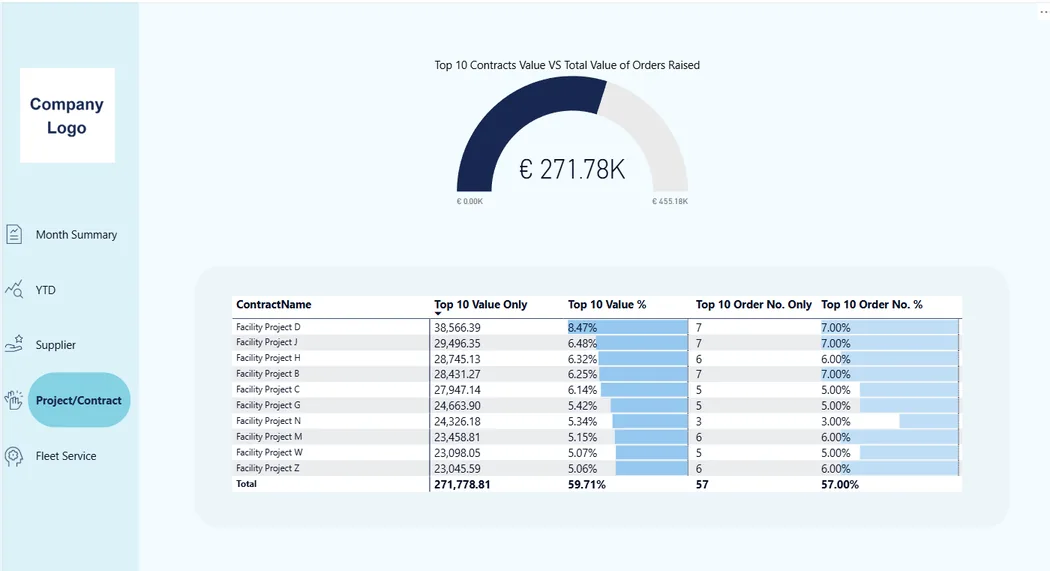Screen dimensions: 1050x571
Task: Click the € 0.00K gauge minimum label
Action: [x=469, y=201]
